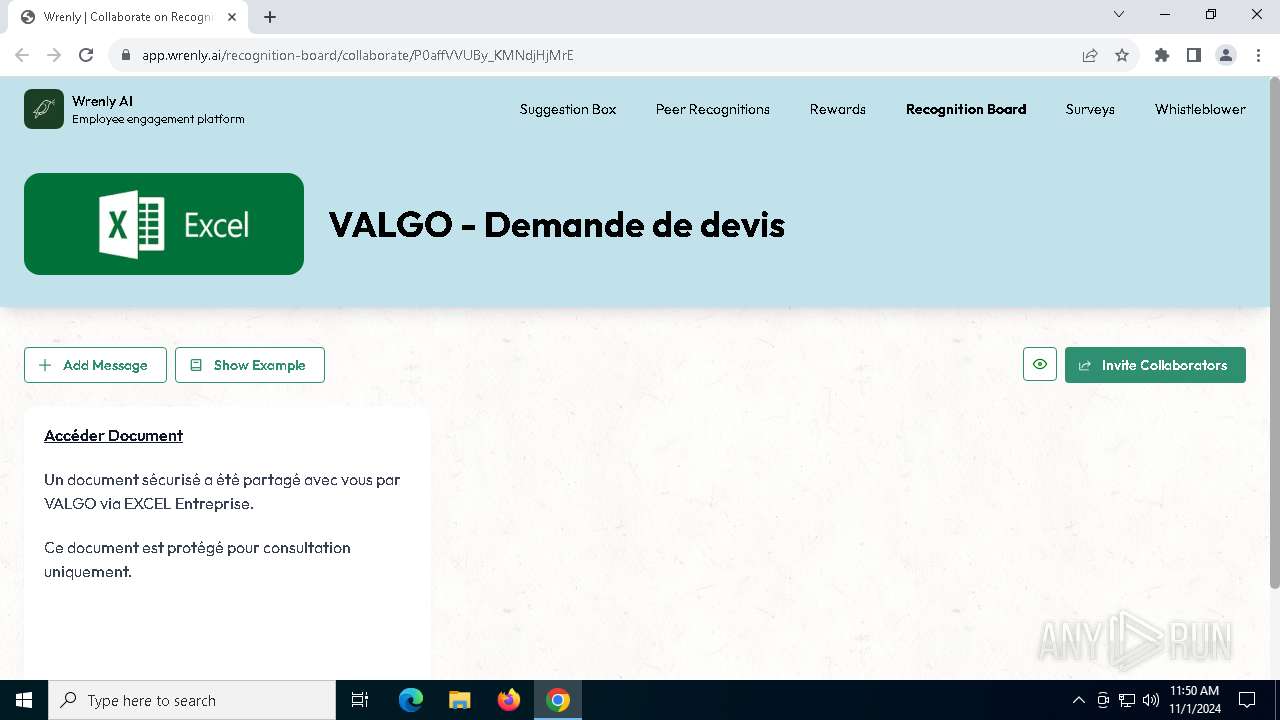Open File Explorer from taskbar
Viewport: 1280px width, 720px height.
459,700
